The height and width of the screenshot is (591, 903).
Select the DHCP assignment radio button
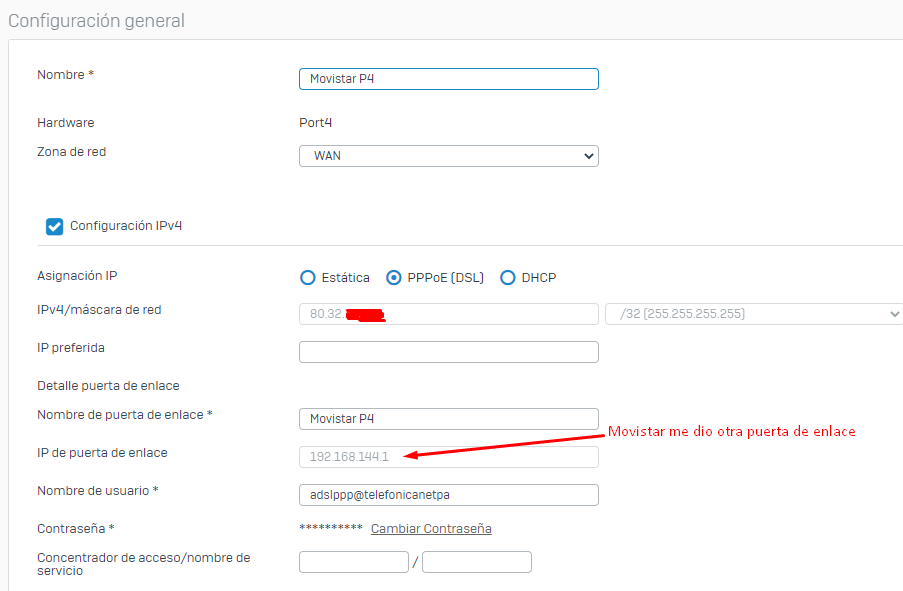[x=508, y=278]
